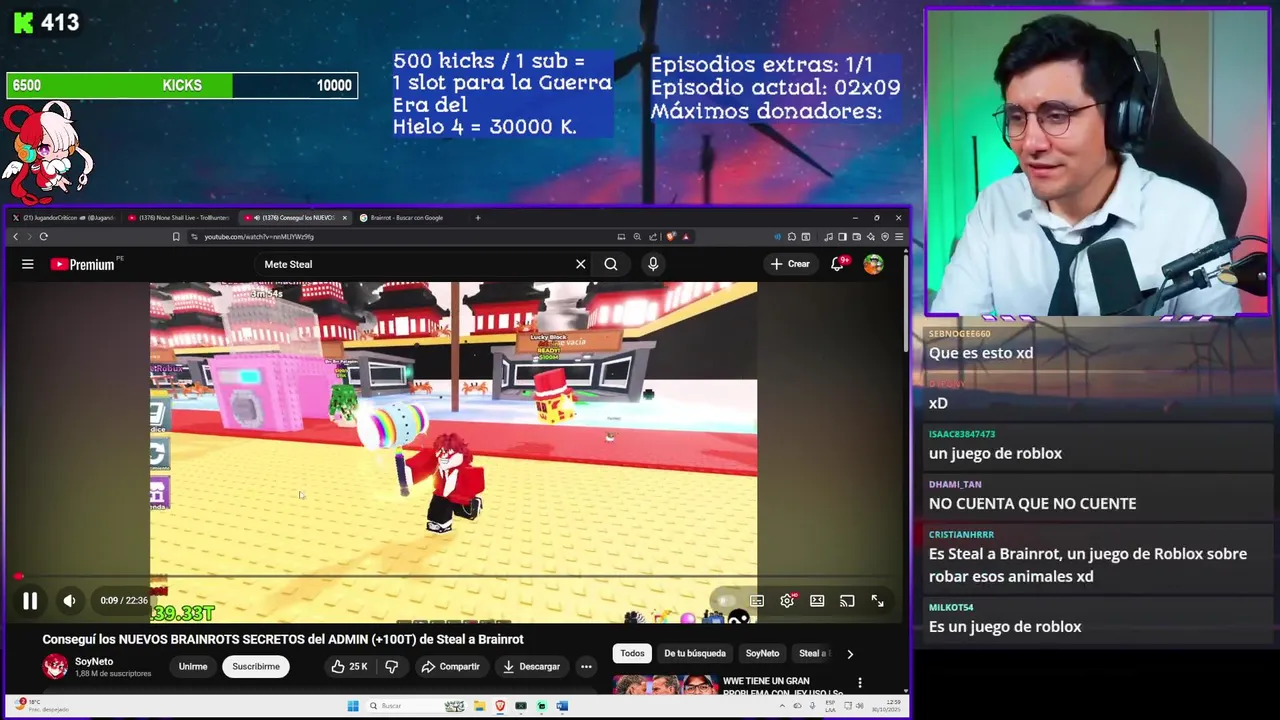Reload the current page
1280x720 pixels.
point(43,237)
